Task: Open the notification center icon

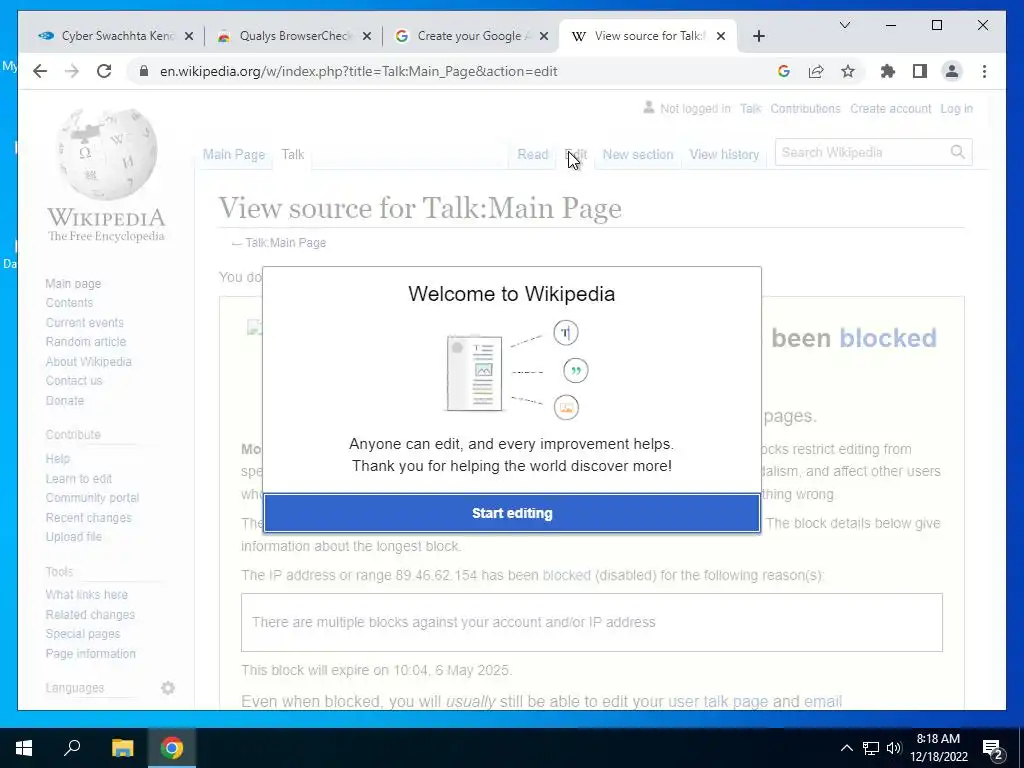Action: 993,748
